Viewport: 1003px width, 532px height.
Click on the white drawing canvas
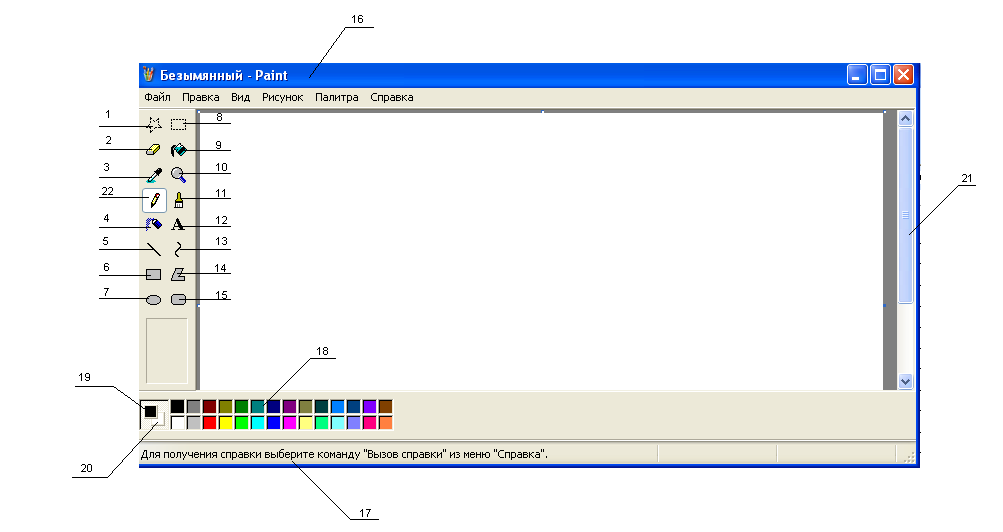(542, 251)
